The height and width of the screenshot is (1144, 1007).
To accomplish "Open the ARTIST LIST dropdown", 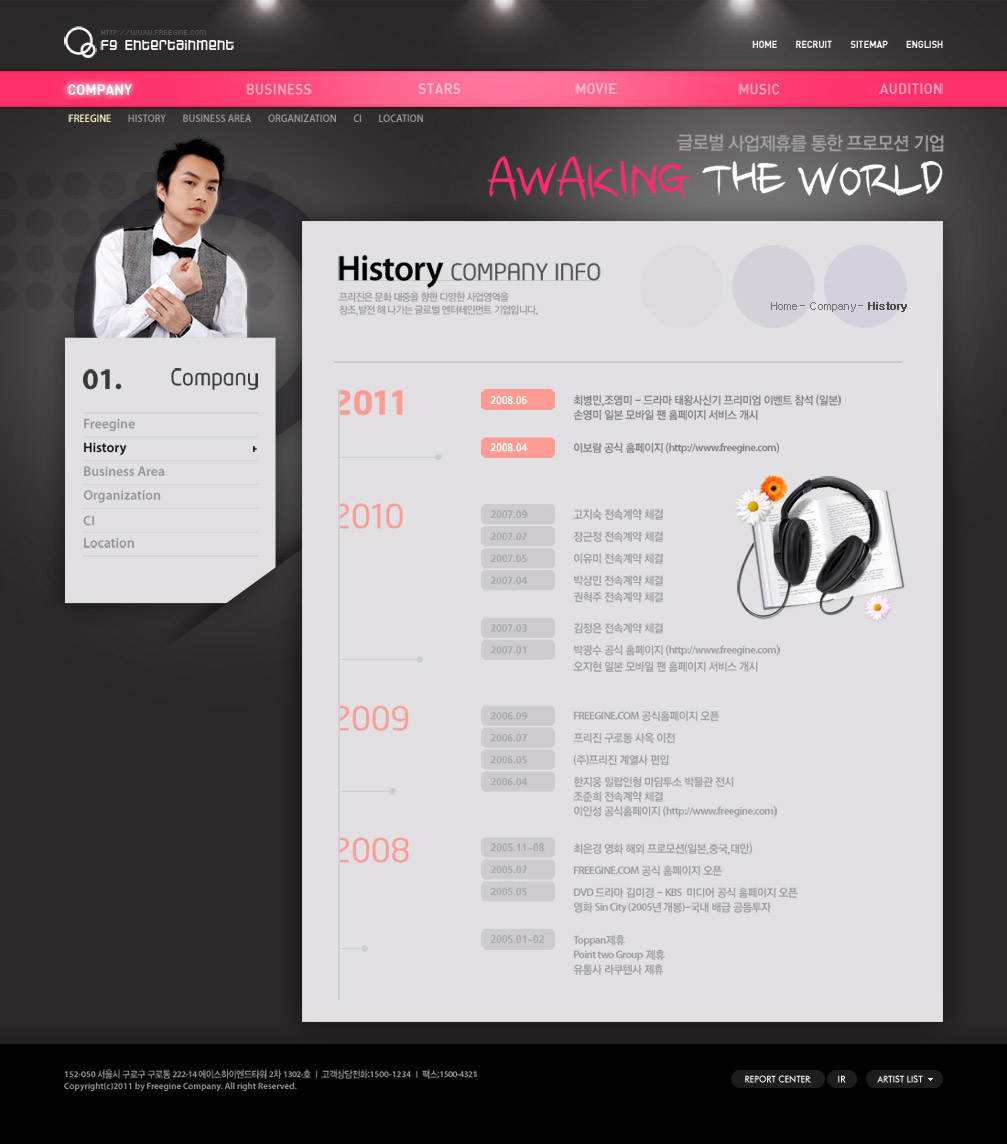I will (x=904, y=1079).
